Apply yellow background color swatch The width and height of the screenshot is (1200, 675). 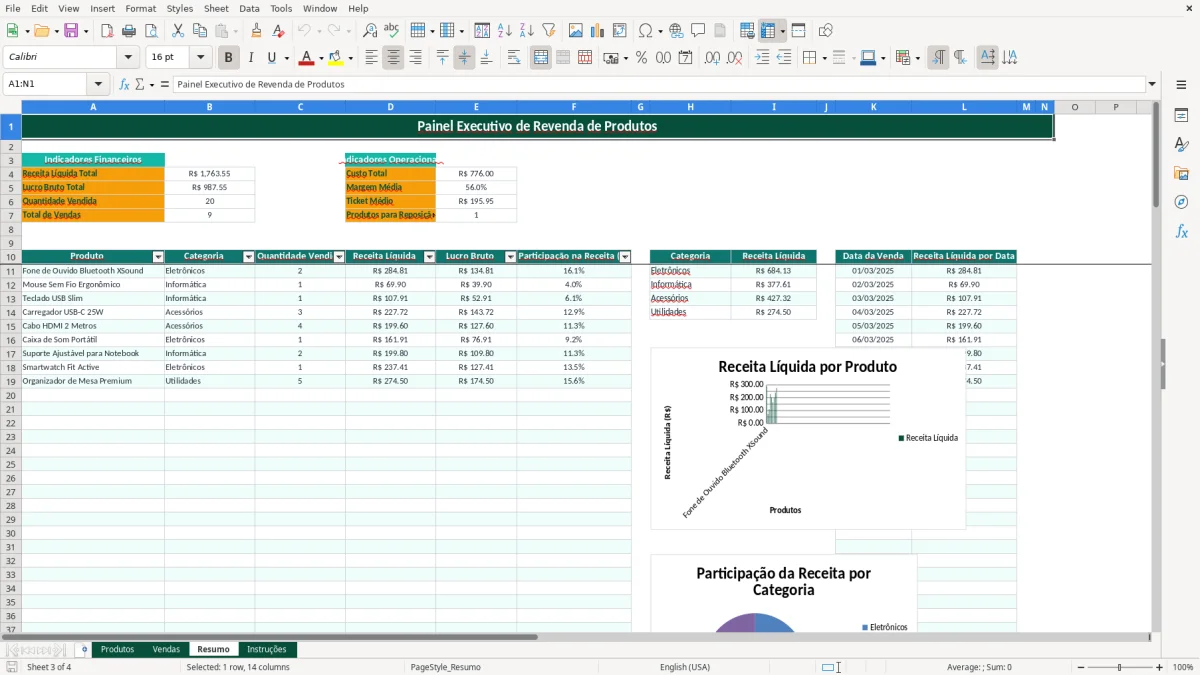pyautogui.click(x=336, y=58)
